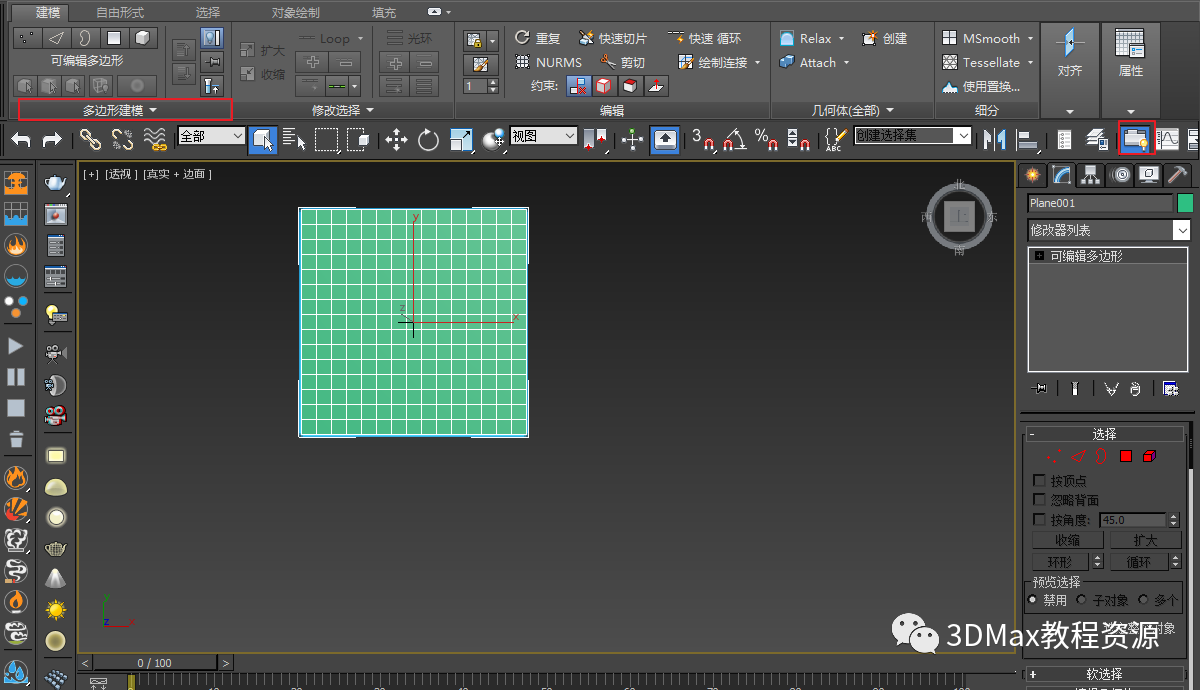This screenshot has width=1200, height=690.
Task: Toggle Percent Snap
Action: coord(766,140)
